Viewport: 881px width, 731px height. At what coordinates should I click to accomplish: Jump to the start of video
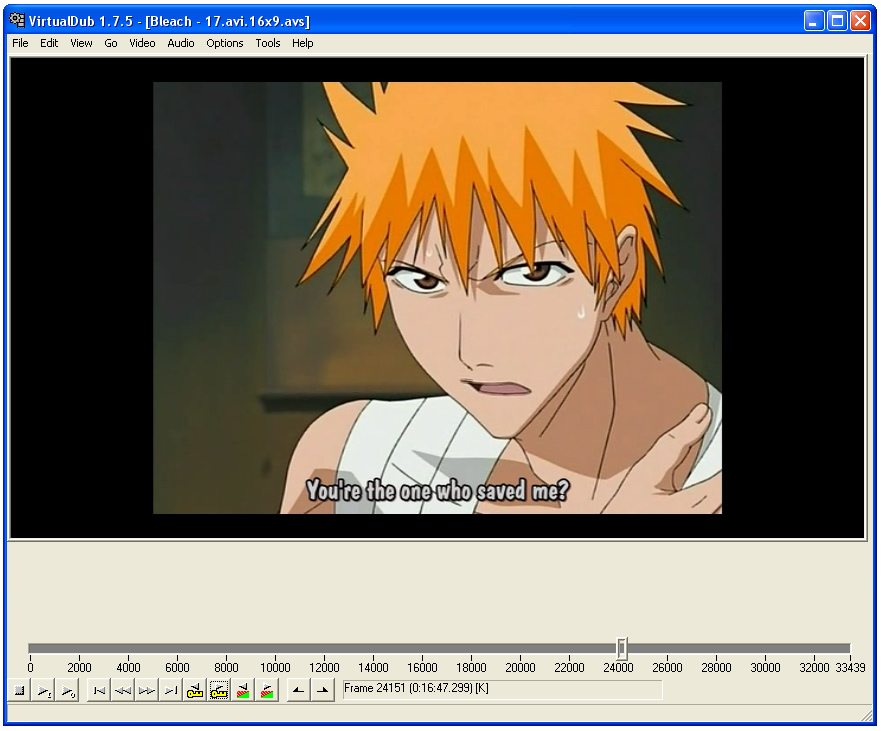click(x=99, y=691)
